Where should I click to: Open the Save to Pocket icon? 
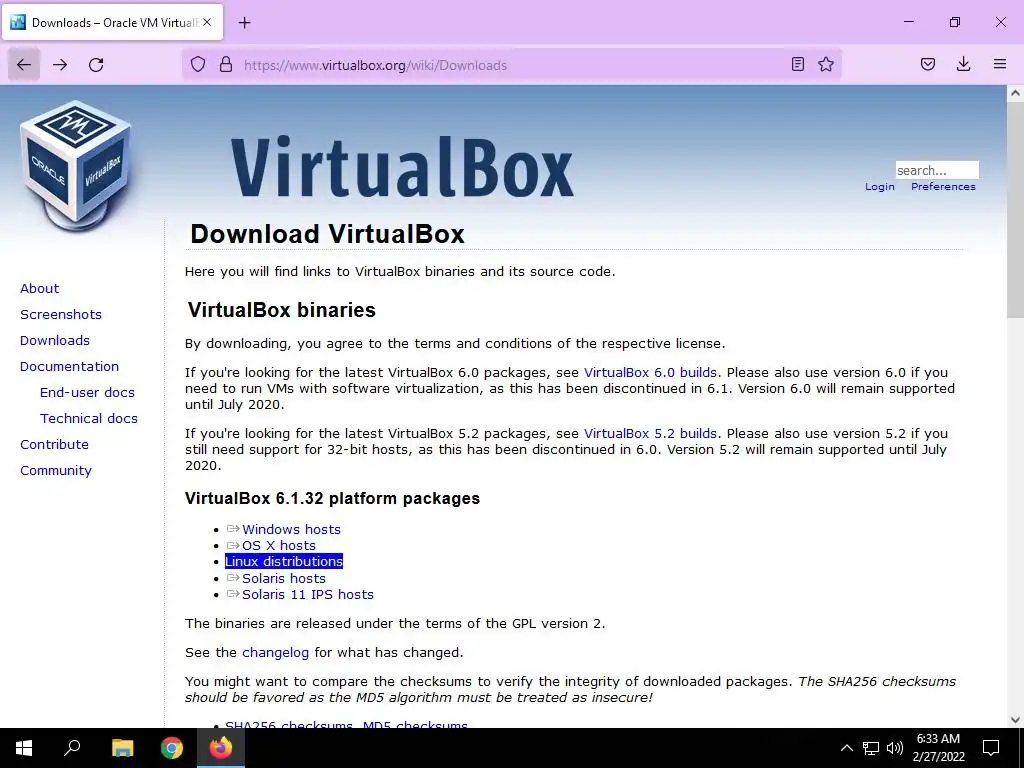(x=928, y=64)
